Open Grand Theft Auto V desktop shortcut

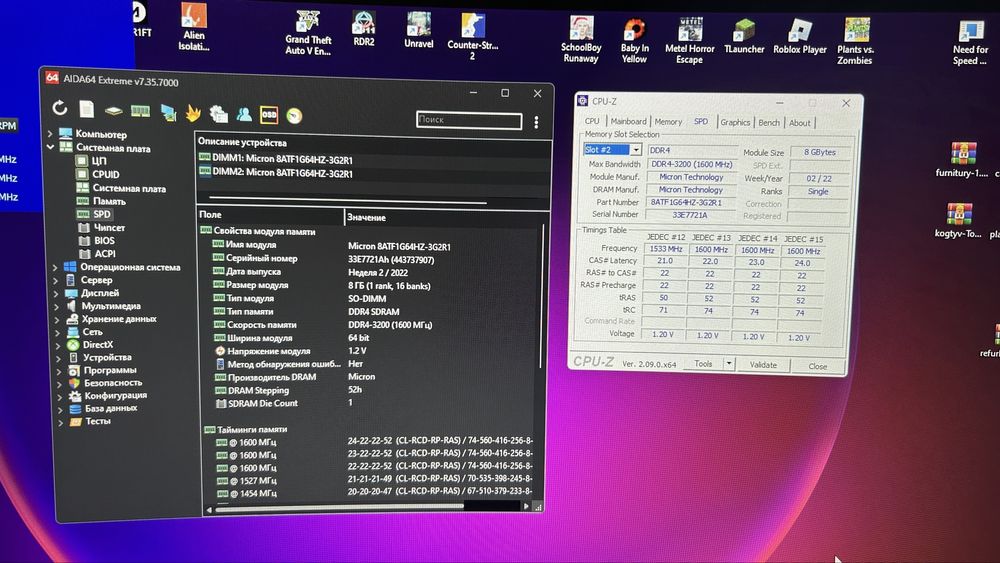[308, 34]
